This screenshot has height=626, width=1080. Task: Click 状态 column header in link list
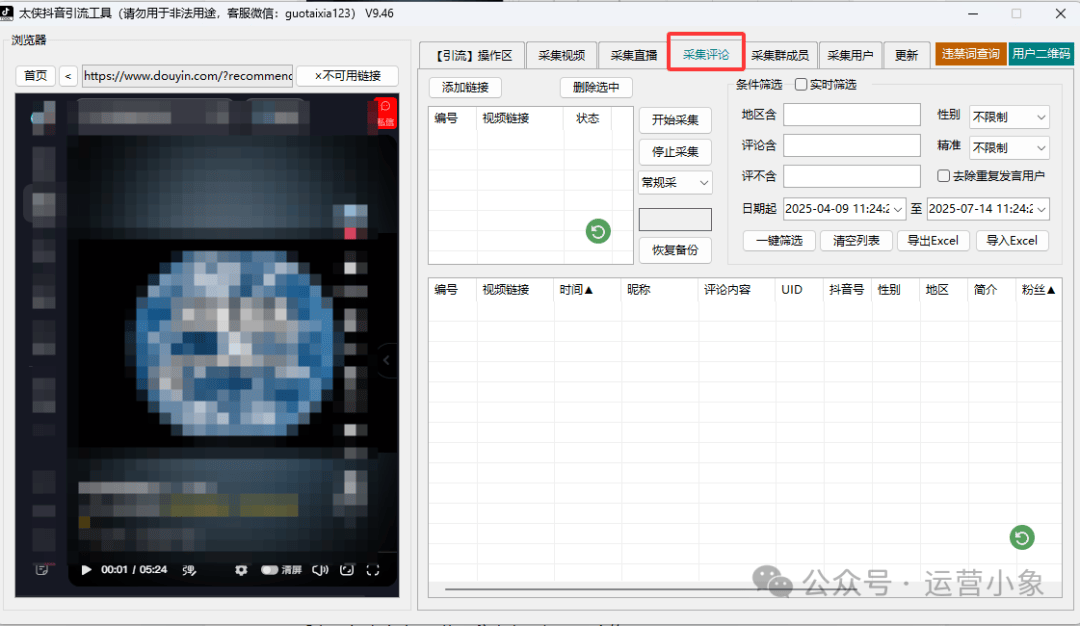[588, 118]
